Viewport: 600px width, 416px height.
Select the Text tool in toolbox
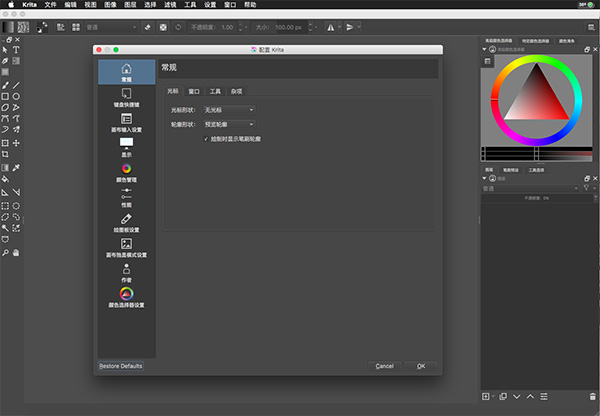click(16, 50)
